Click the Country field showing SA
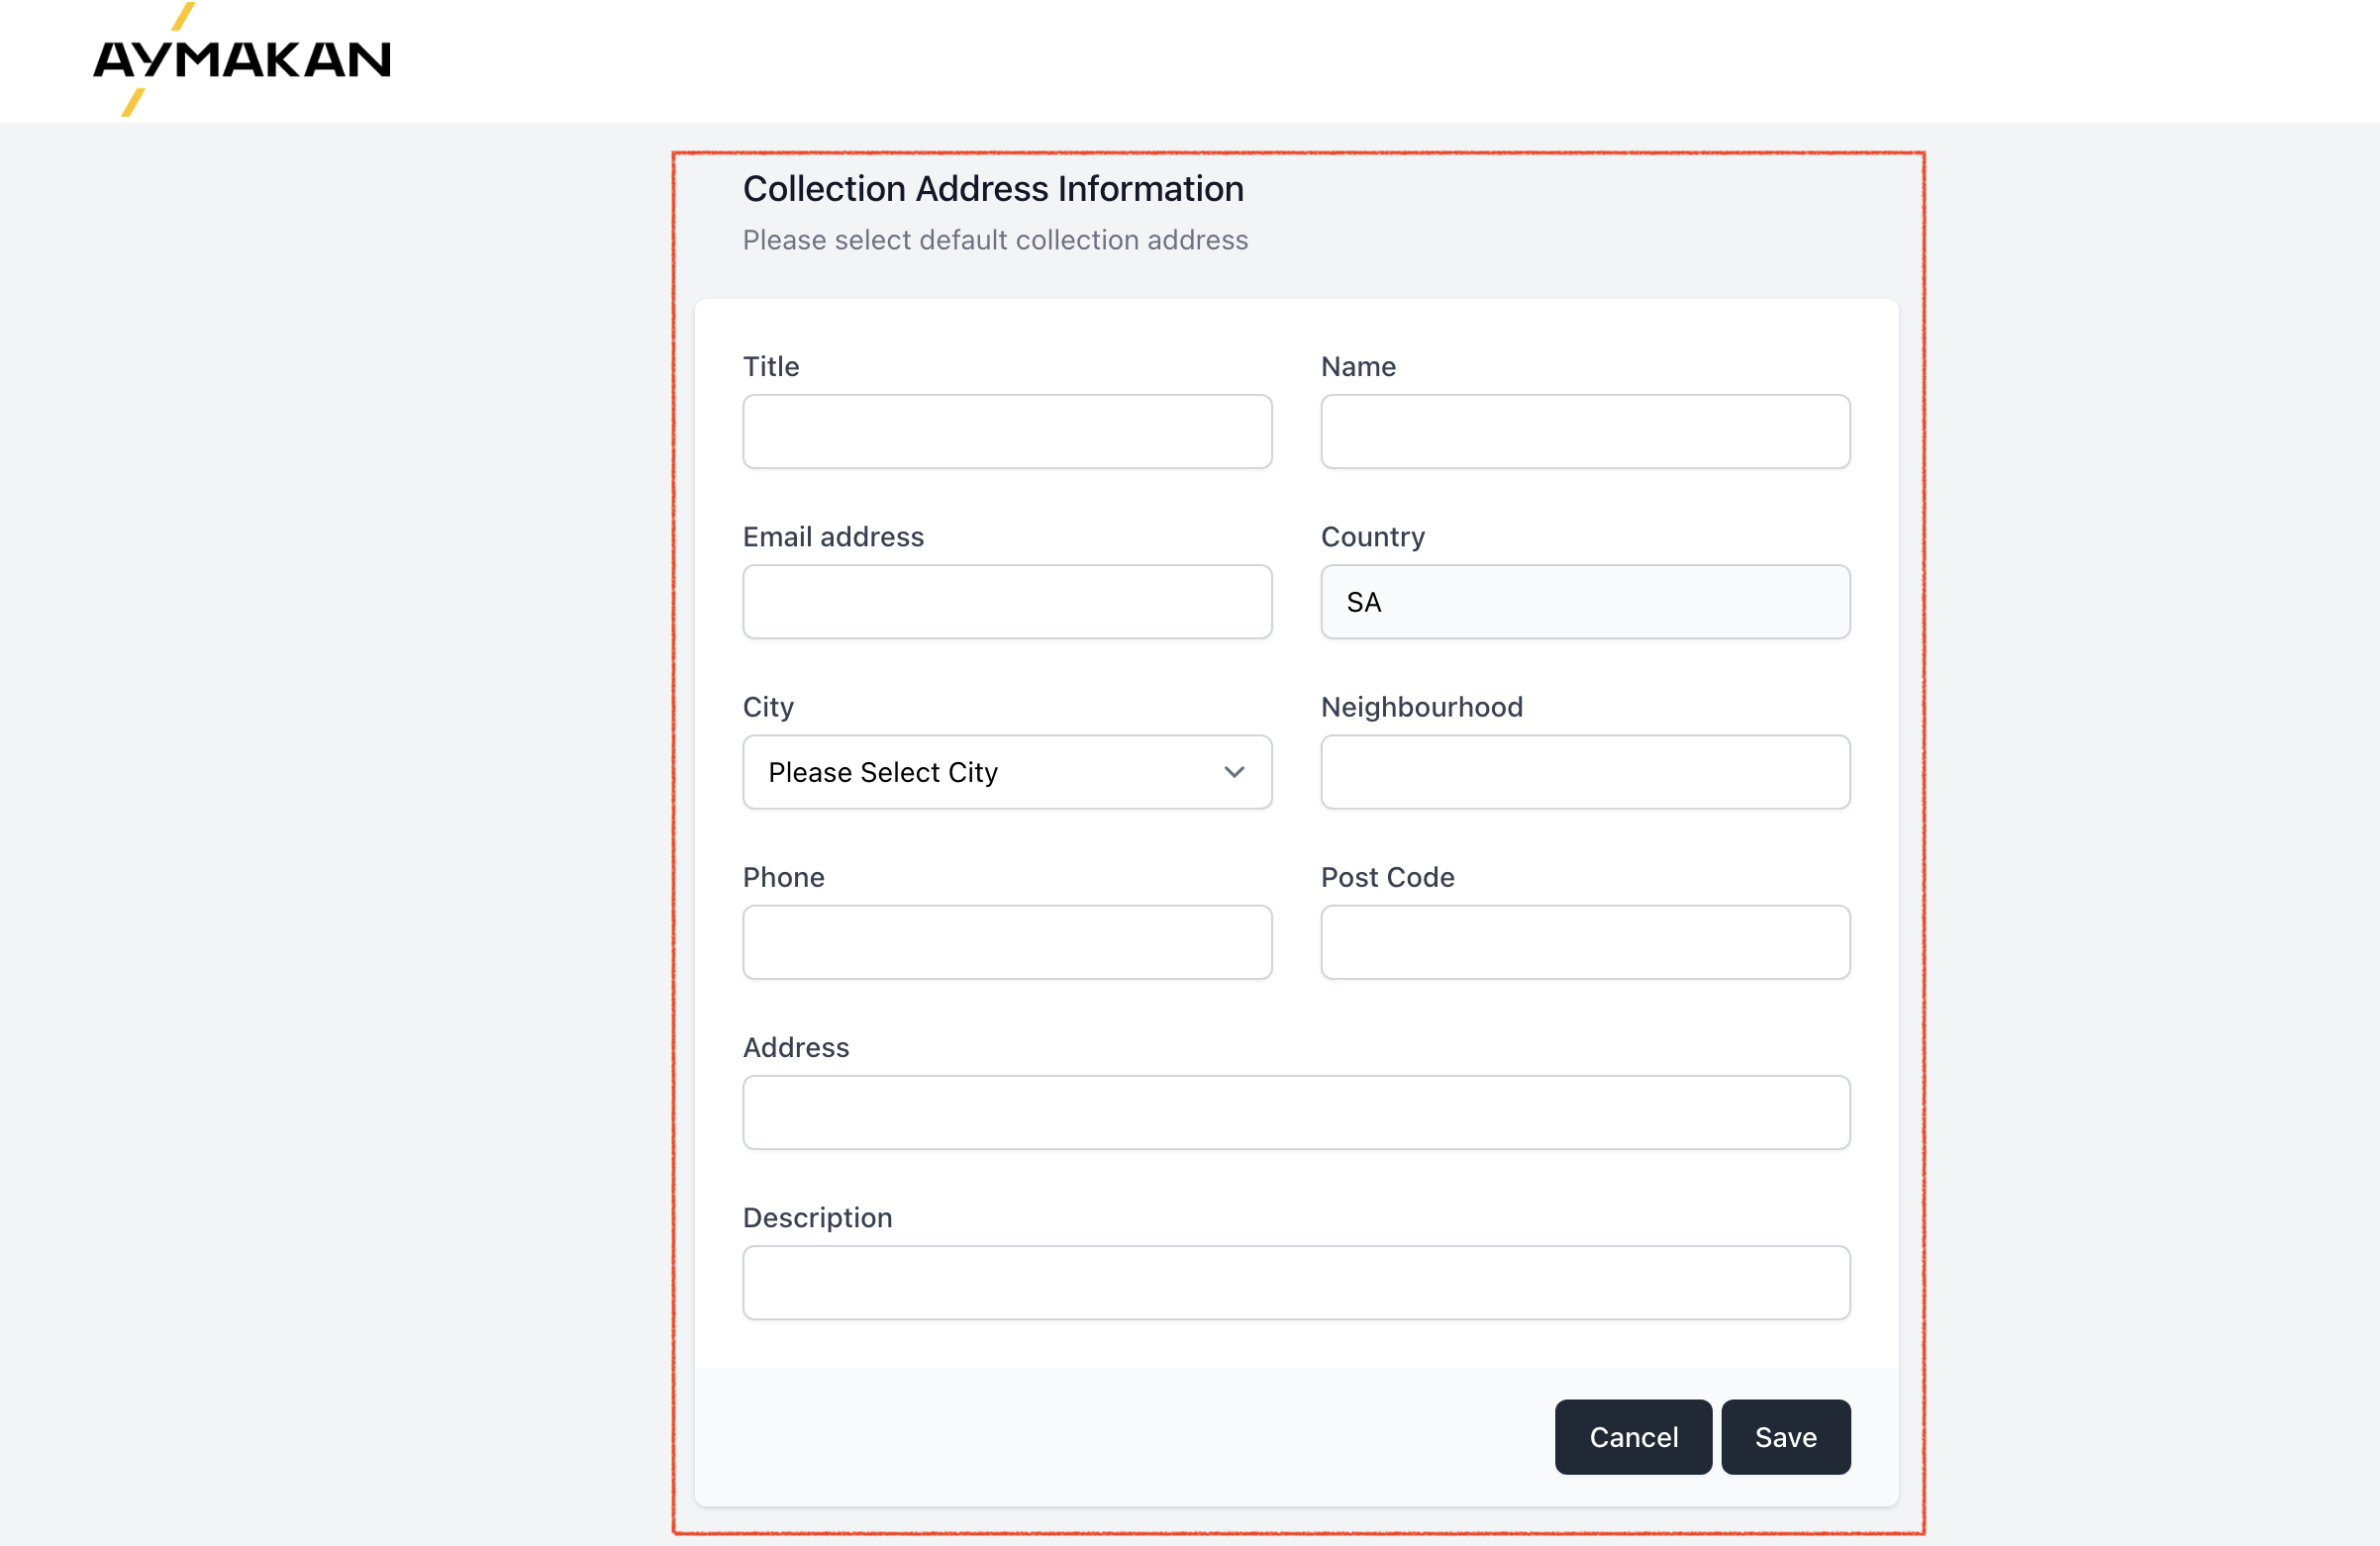Image resolution: width=2380 pixels, height=1546 pixels. [x=1585, y=601]
